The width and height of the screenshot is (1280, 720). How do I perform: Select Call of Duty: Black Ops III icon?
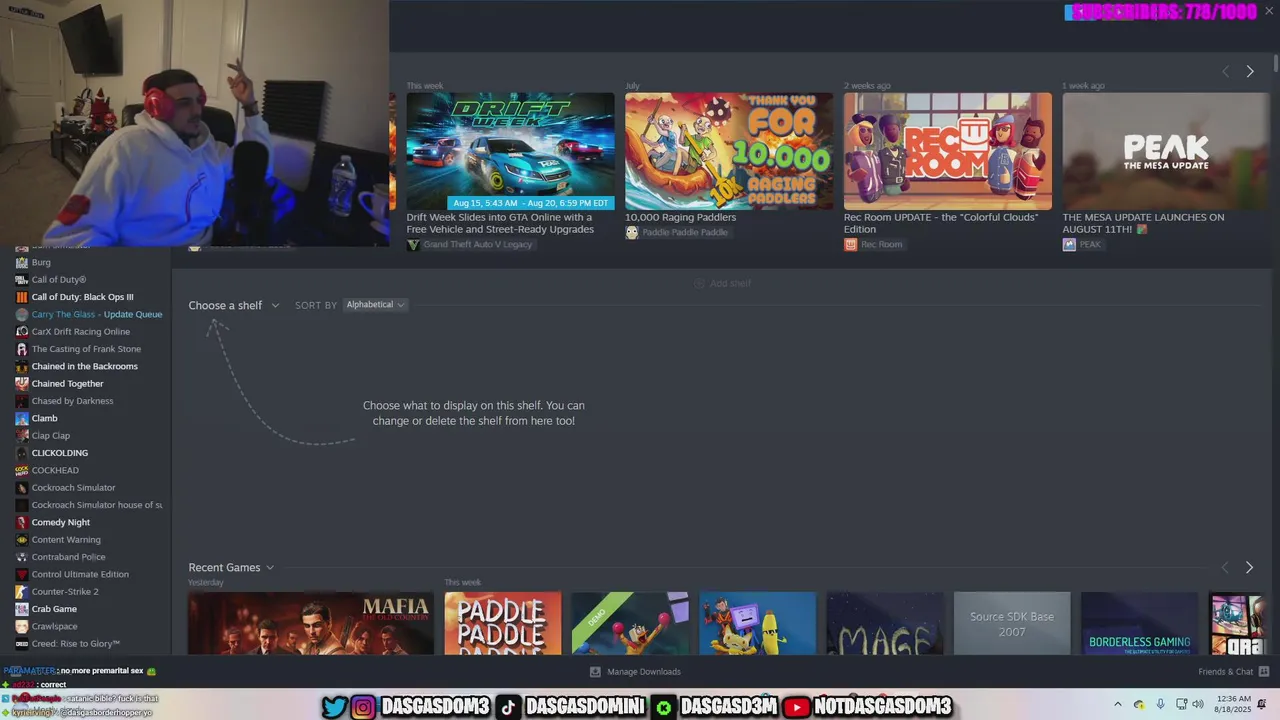[x=22, y=297]
